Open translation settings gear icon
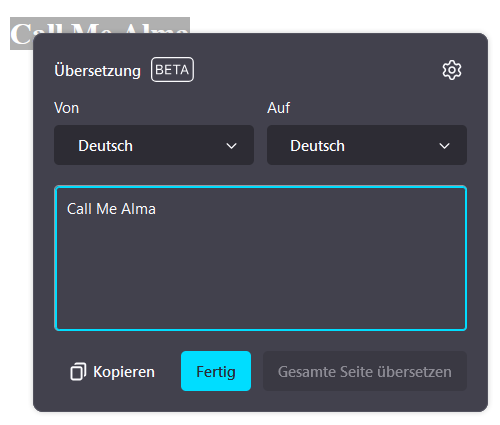500x425 pixels. click(x=452, y=70)
